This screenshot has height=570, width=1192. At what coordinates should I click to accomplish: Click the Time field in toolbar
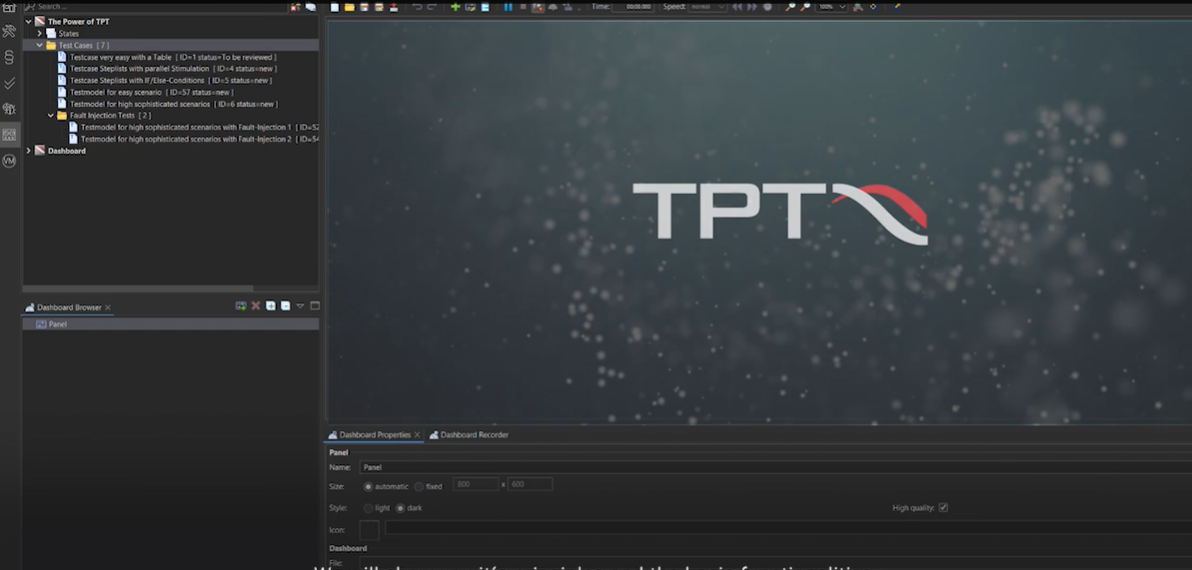tap(632, 7)
